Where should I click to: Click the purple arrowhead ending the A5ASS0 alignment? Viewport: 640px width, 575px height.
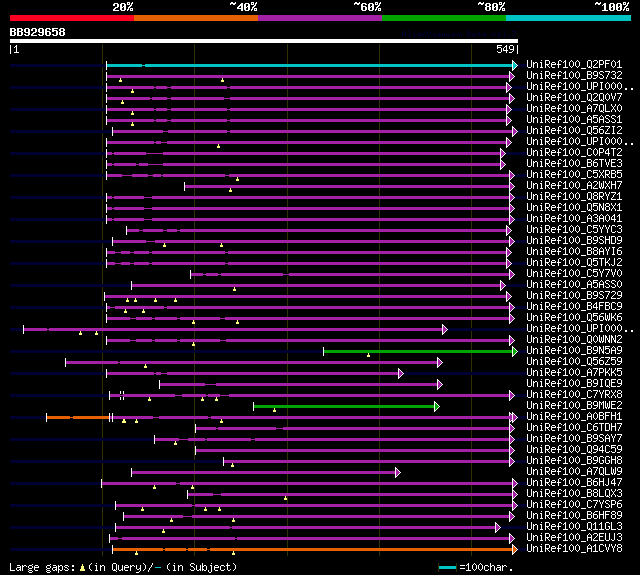click(x=503, y=286)
